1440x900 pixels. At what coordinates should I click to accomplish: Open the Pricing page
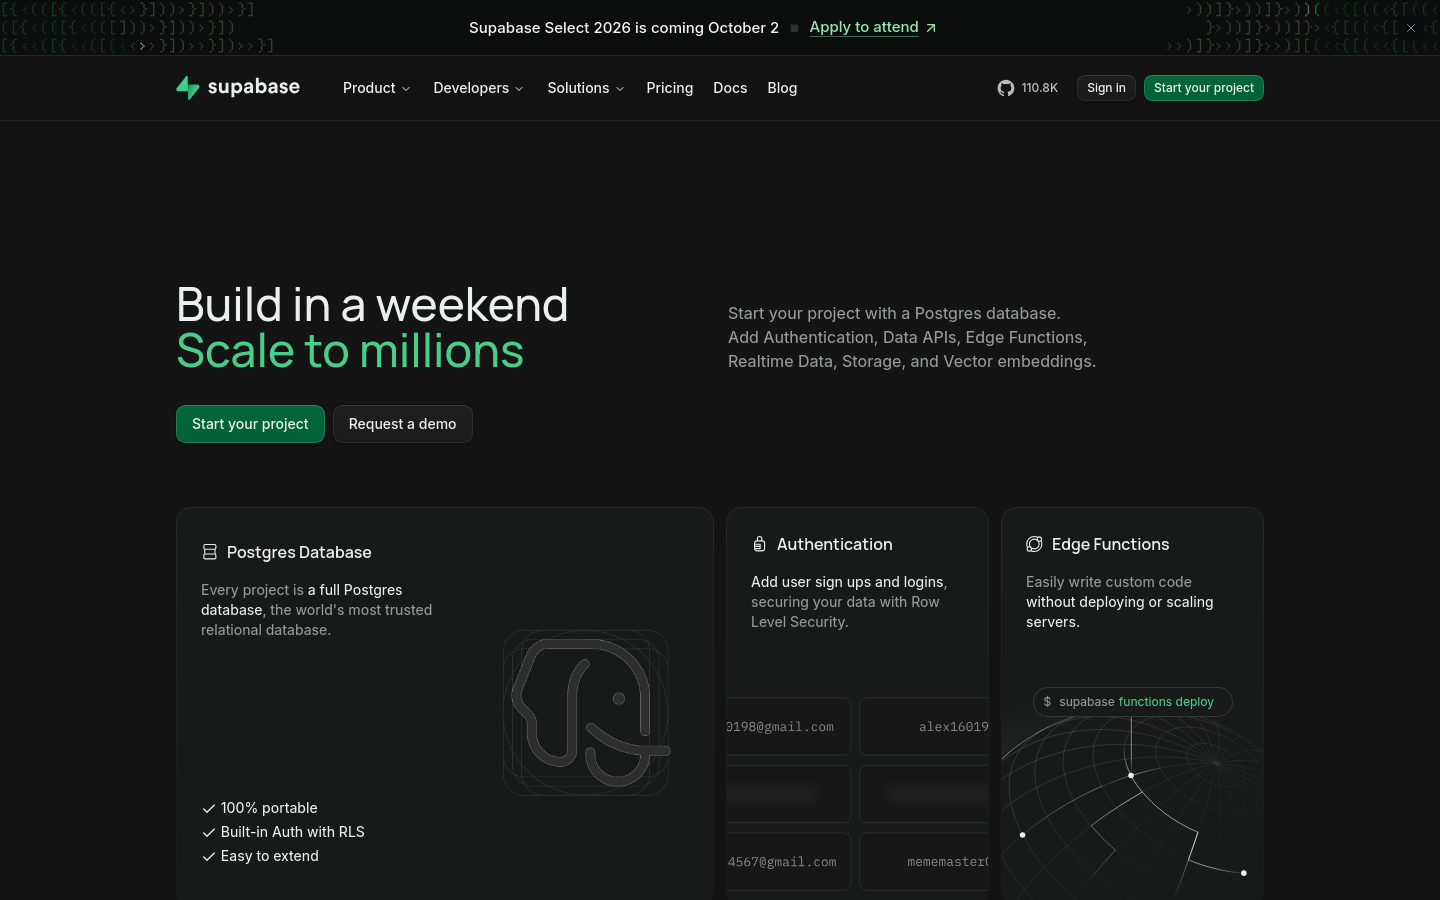[x=670, y=88]
